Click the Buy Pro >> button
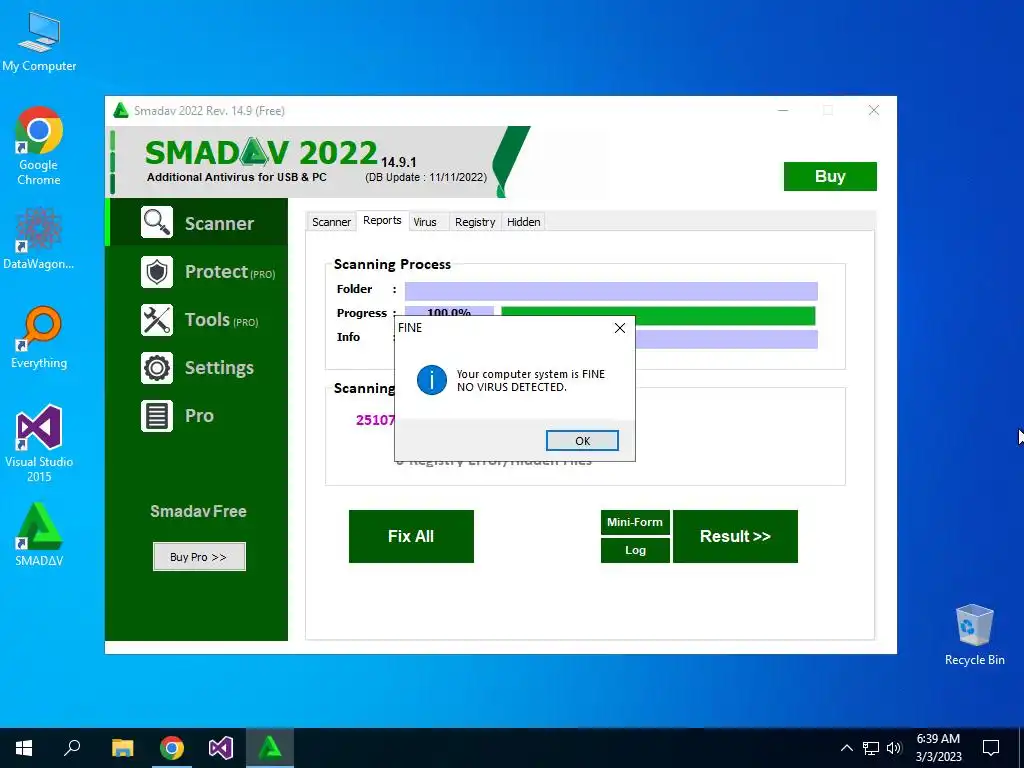Screen dimensions: 1024x768 (x=199, y=556)
